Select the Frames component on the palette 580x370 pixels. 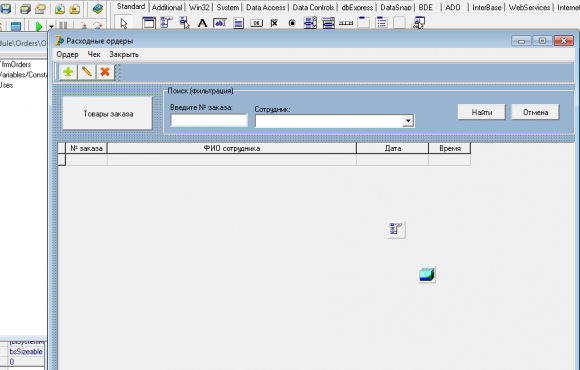149,23
